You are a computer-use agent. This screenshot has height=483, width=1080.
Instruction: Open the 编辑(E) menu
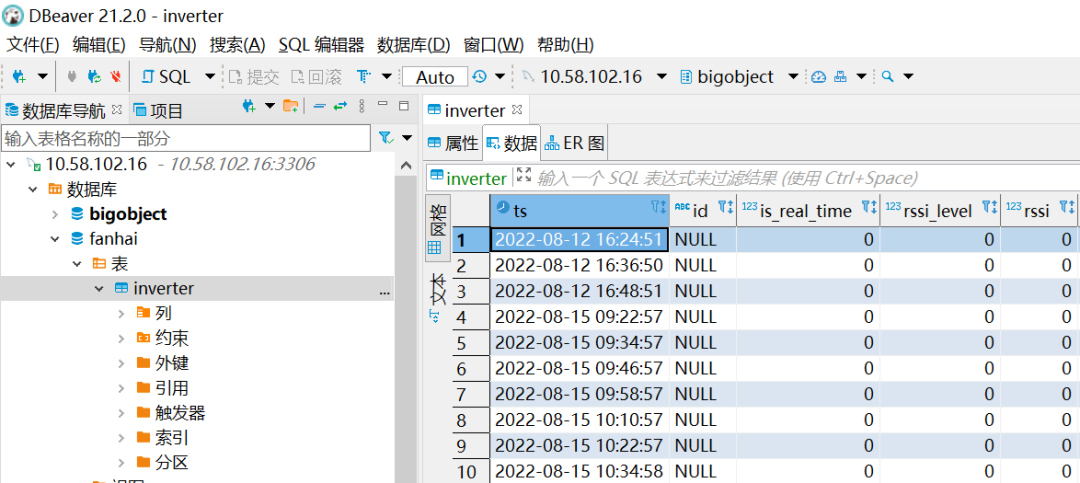98,45
